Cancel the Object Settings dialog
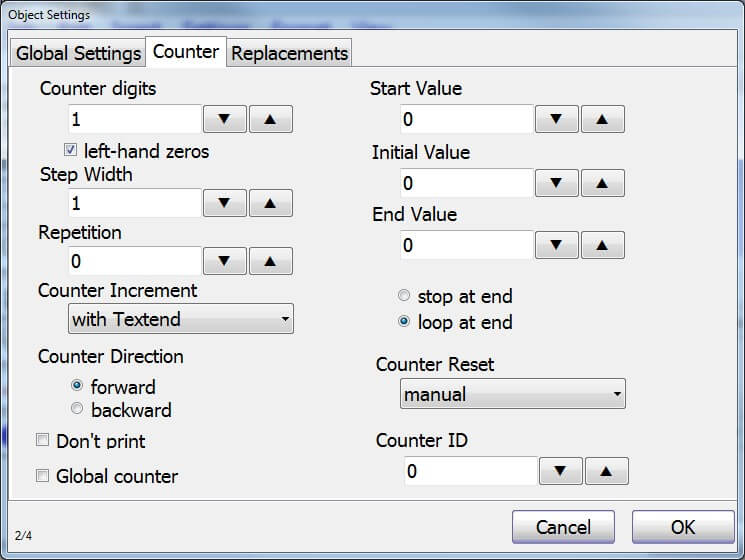The image size is (745, 560). (x=563, y=527)
